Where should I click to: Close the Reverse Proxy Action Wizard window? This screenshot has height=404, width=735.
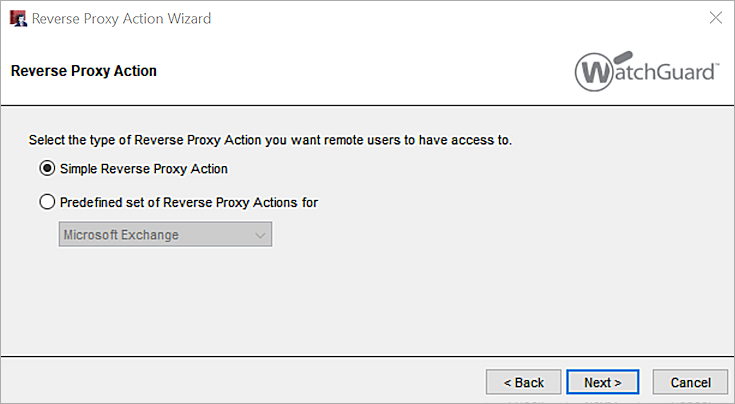point(715,18)
